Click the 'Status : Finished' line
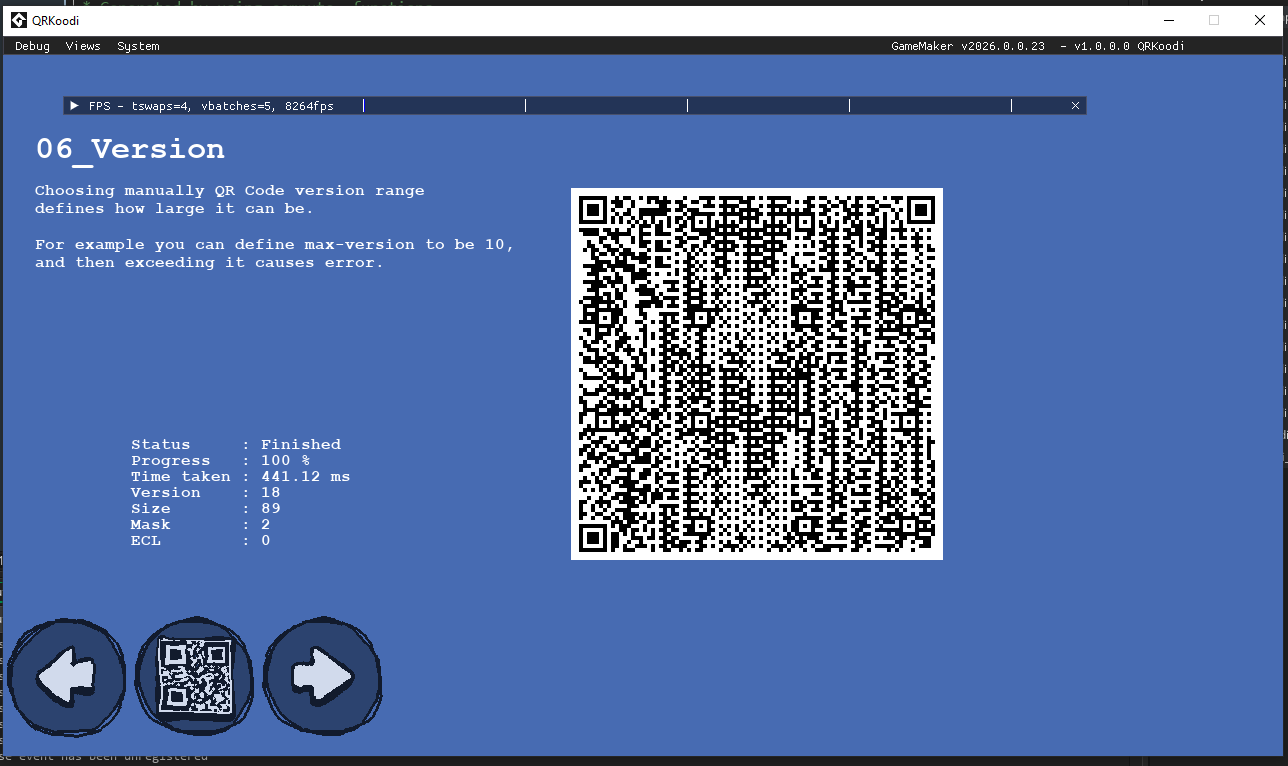1288x766 pixels. pyautogui.click(x=236, y=444)
